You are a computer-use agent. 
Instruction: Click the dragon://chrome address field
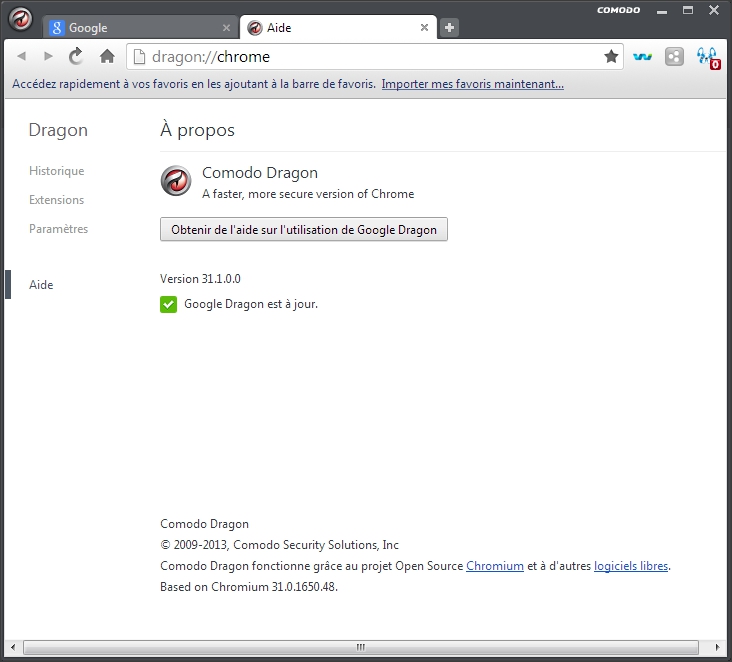click(375, 57)
